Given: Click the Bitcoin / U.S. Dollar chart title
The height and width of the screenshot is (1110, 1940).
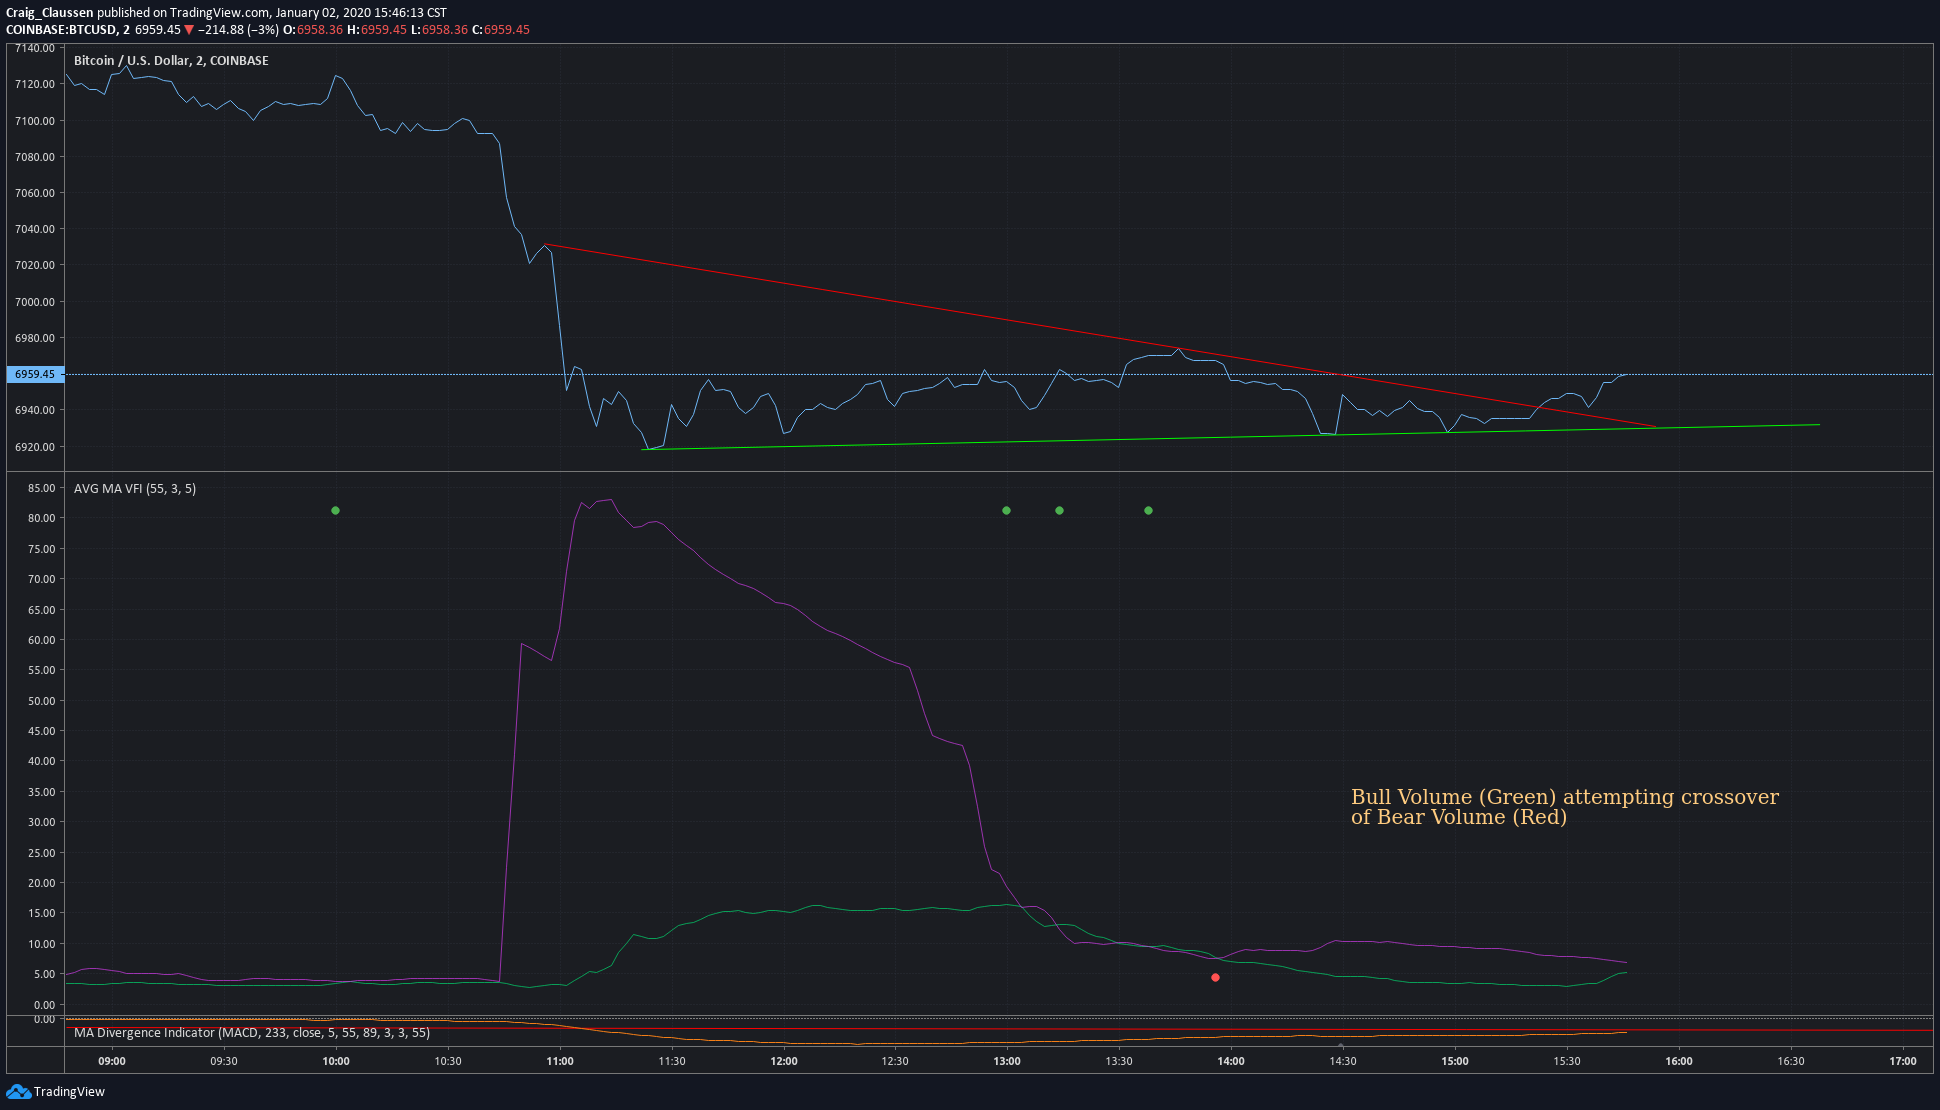Looking at the screenshot, I should point(171,61).
